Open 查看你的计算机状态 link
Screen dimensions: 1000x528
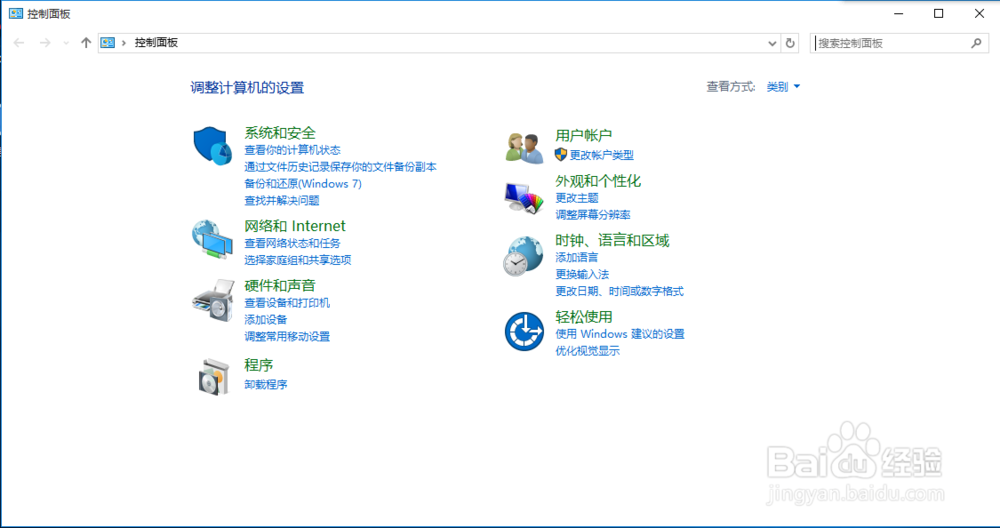coord(293,150)
